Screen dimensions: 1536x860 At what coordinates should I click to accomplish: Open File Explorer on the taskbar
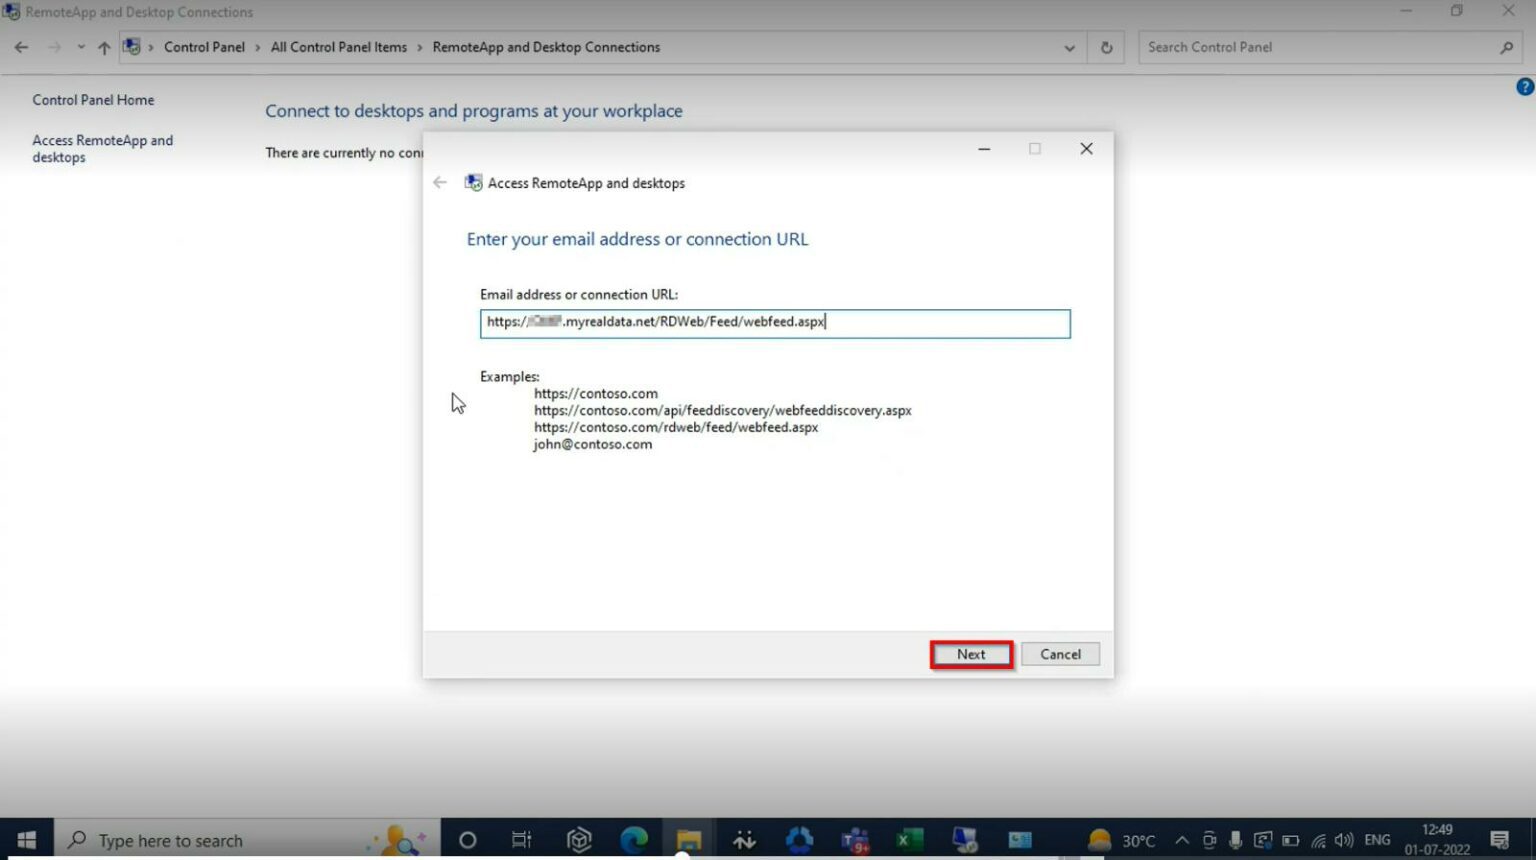point(687,840)
